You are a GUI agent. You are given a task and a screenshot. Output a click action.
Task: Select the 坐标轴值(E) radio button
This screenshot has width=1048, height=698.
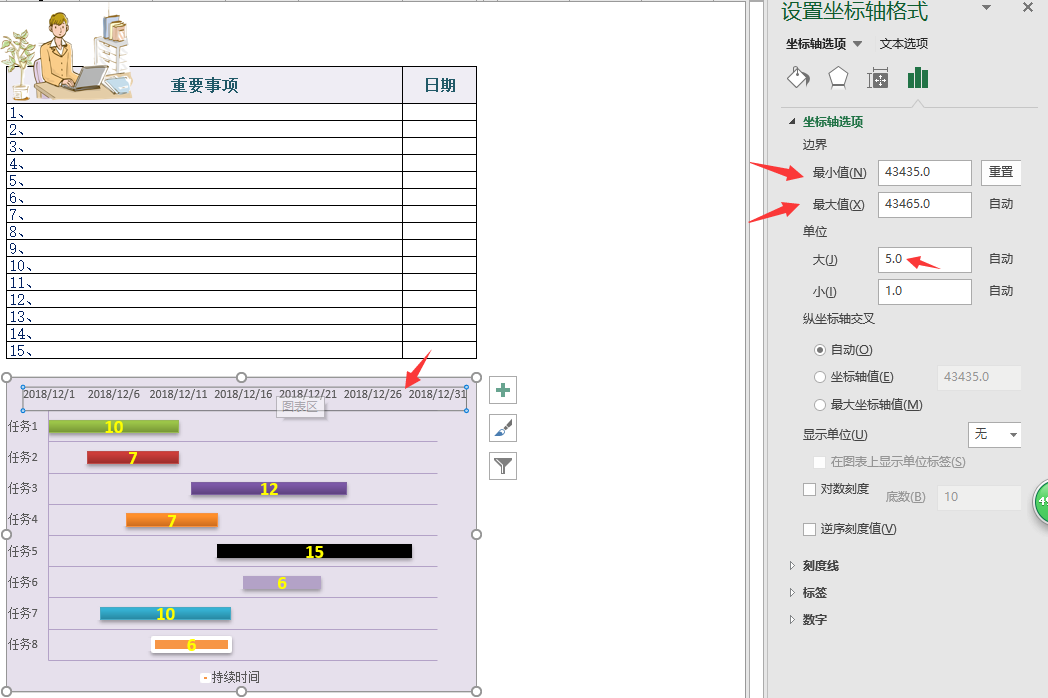[820, 377]
